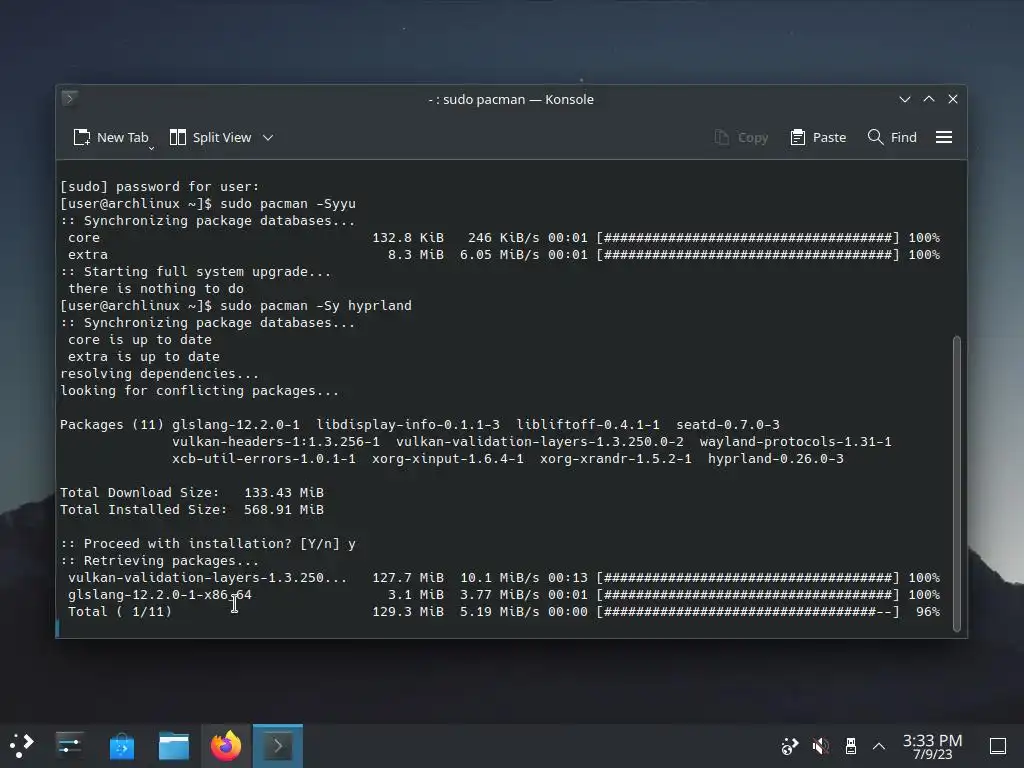Viewport: 1024px width, 768px height.
Task: Select the Konsole taskbar entry
Action: (278, 745)
